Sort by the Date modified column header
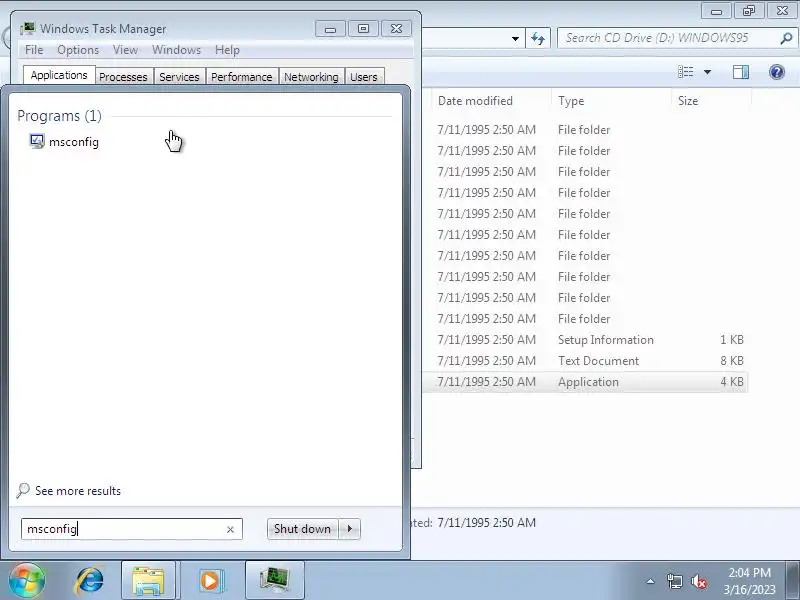Screen dimensions: 800x600 (x=475, y=101)
